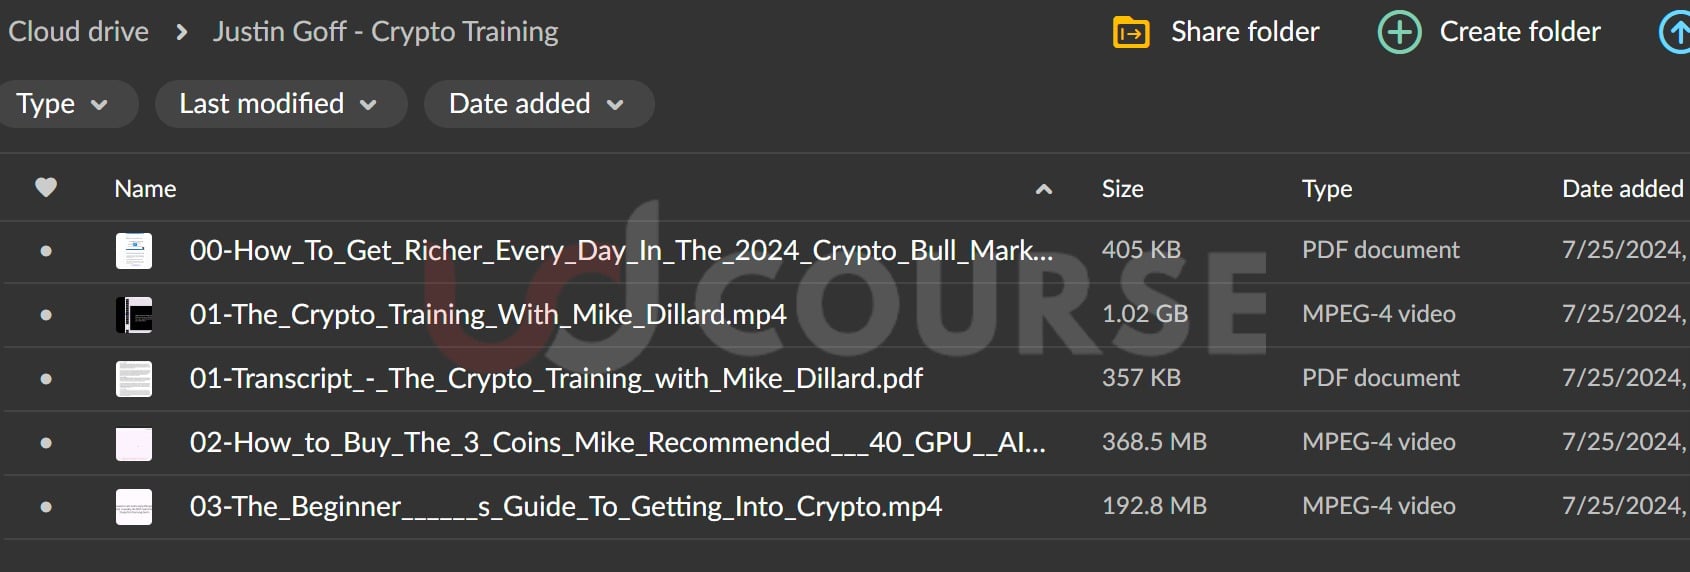Click the 01-The_Crypto_Training video thumbnail icon
Image resolution: width=1690 pixels, height=572 pixels.
[x=134, y=315]
